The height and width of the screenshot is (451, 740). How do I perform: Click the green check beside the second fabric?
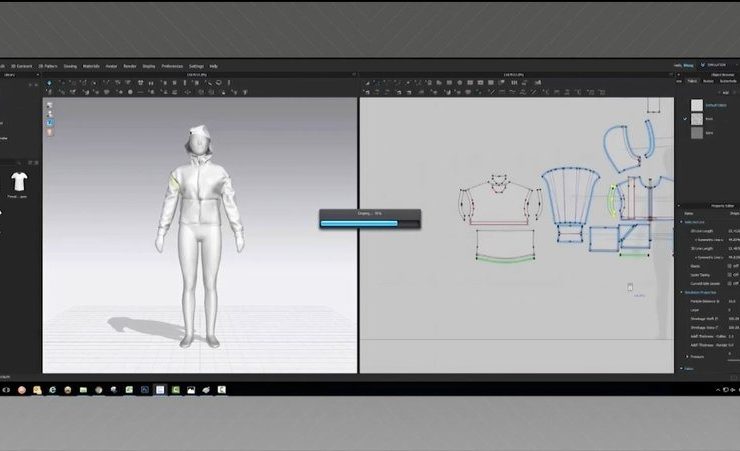(x=685, y=119)
